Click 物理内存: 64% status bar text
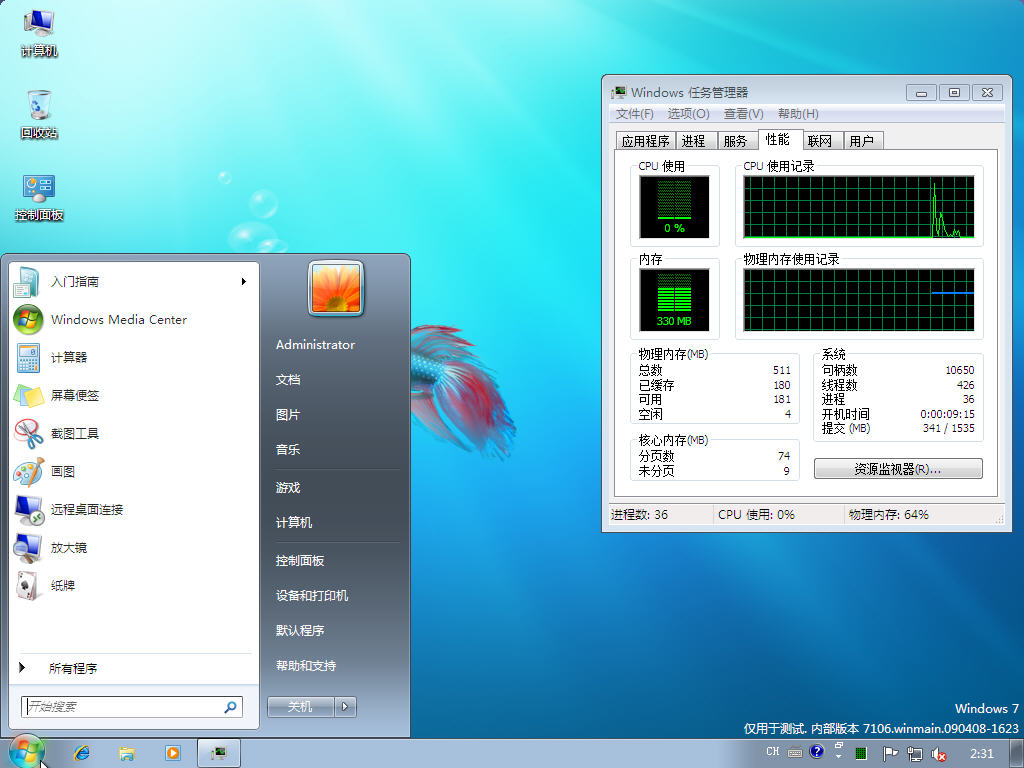The width and height of the screenshot is (1024, 768). [888, 515]
